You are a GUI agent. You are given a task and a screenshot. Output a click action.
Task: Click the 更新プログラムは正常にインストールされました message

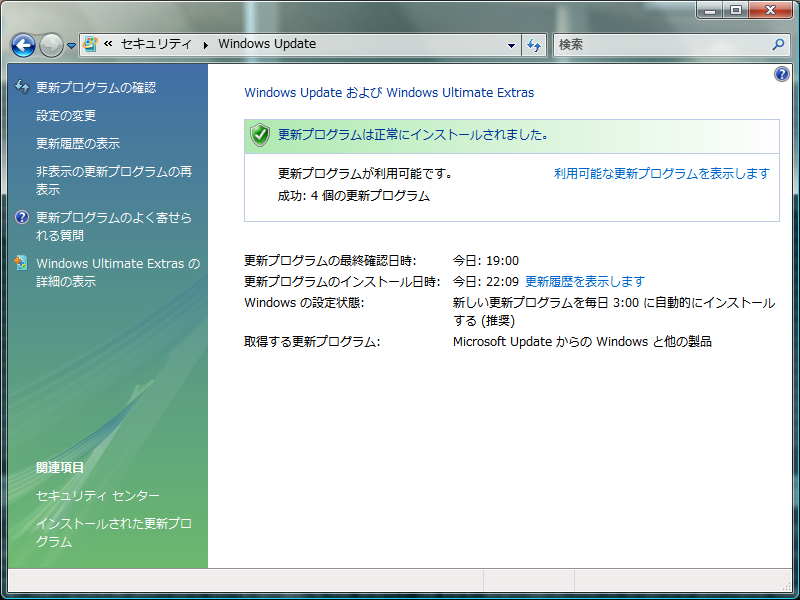tap(413, 135)
